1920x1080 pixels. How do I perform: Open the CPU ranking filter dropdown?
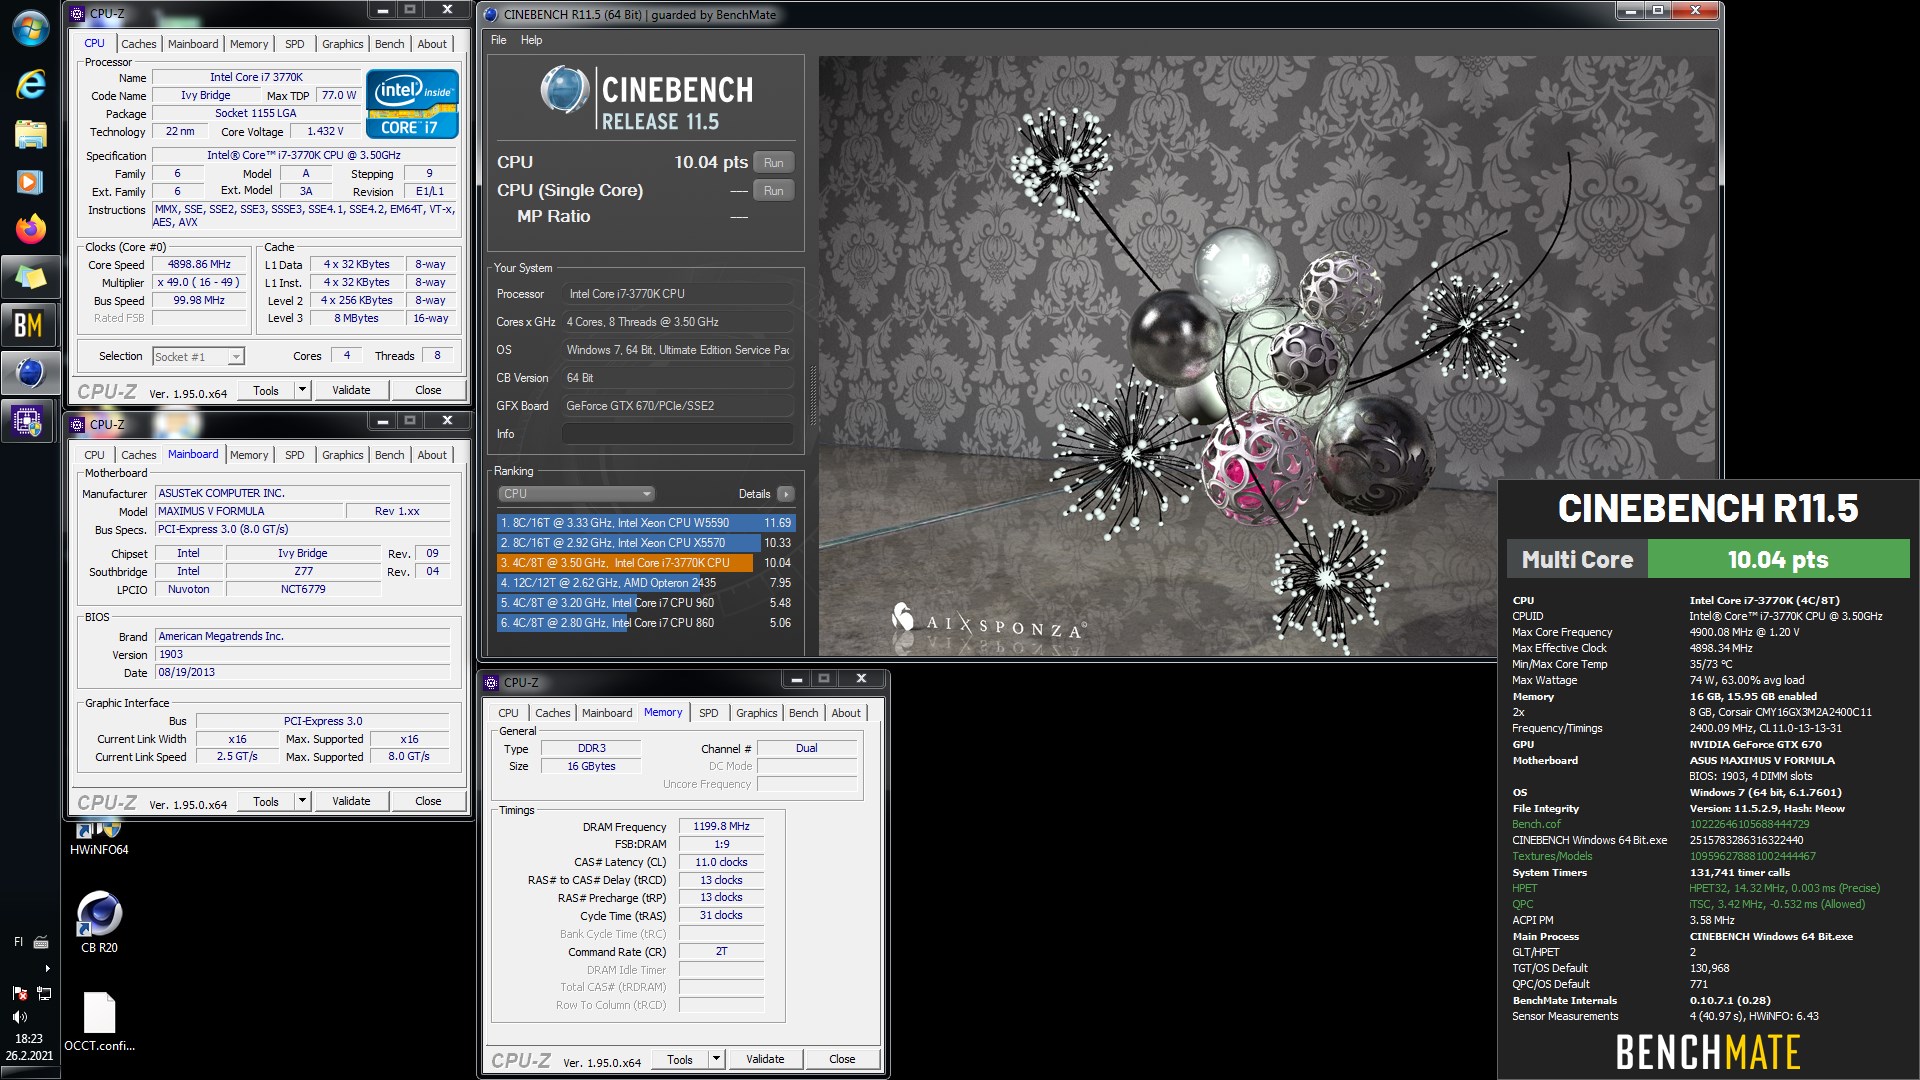(x=576, y=494)
